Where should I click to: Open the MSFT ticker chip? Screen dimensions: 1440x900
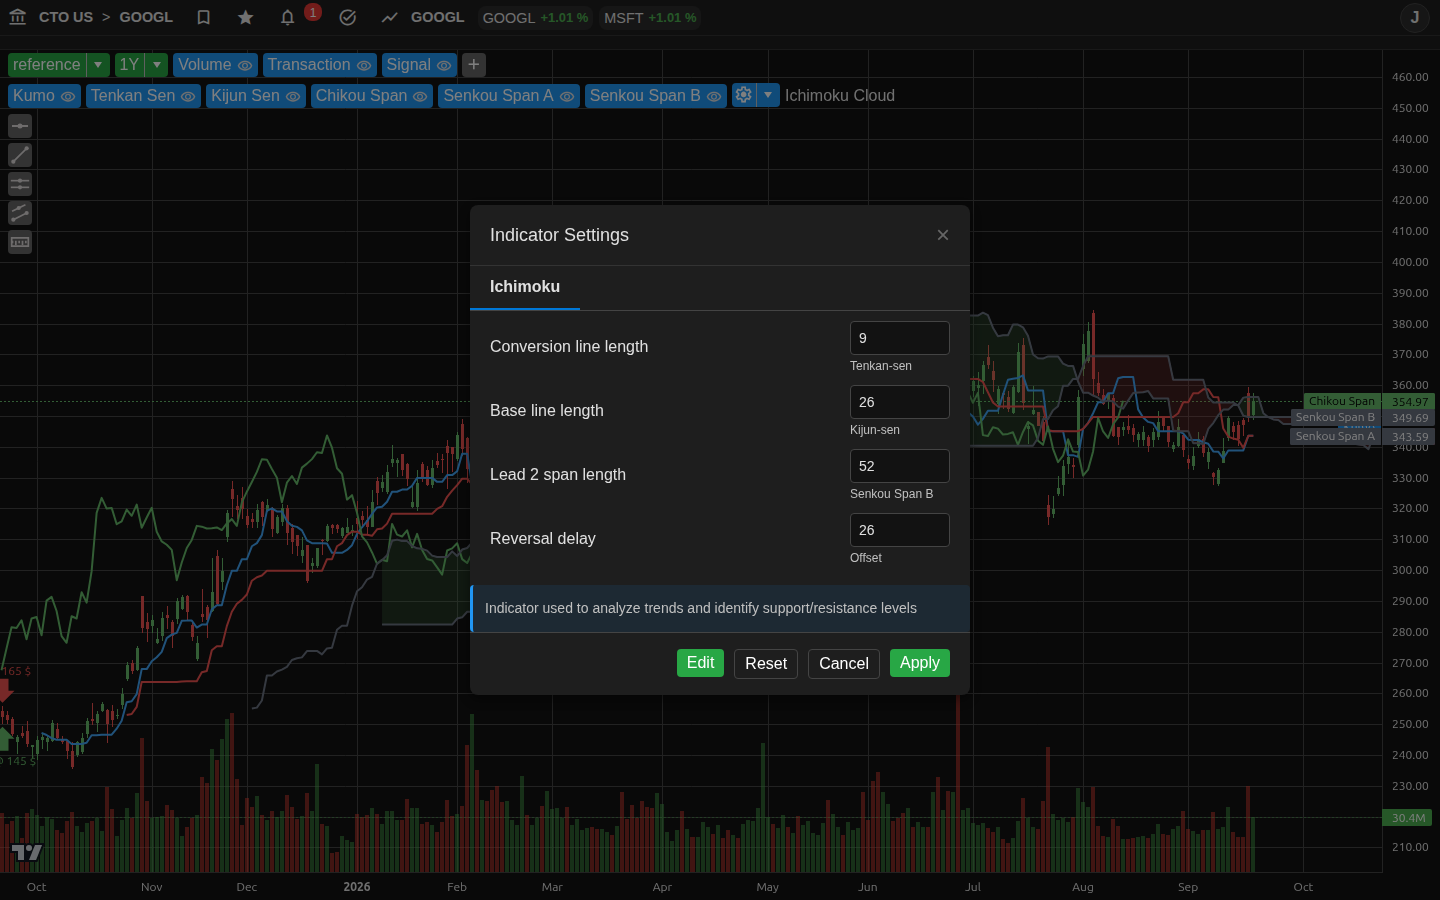coord(650,18)
